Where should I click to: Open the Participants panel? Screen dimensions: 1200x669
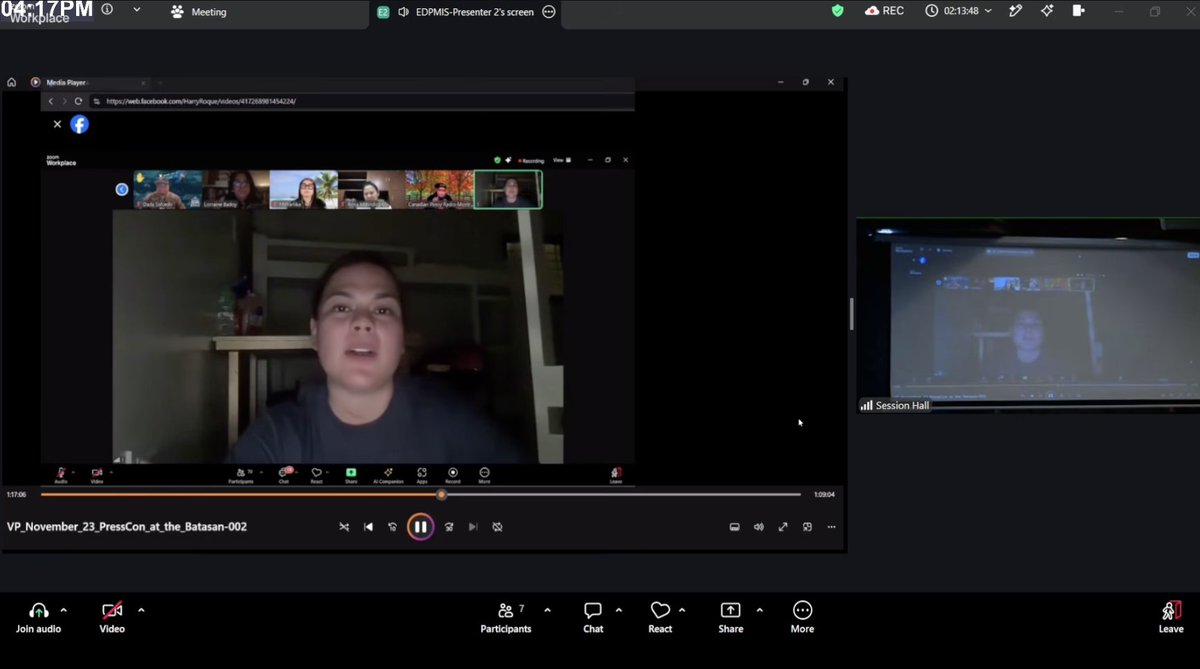click(x=506, y=617)
